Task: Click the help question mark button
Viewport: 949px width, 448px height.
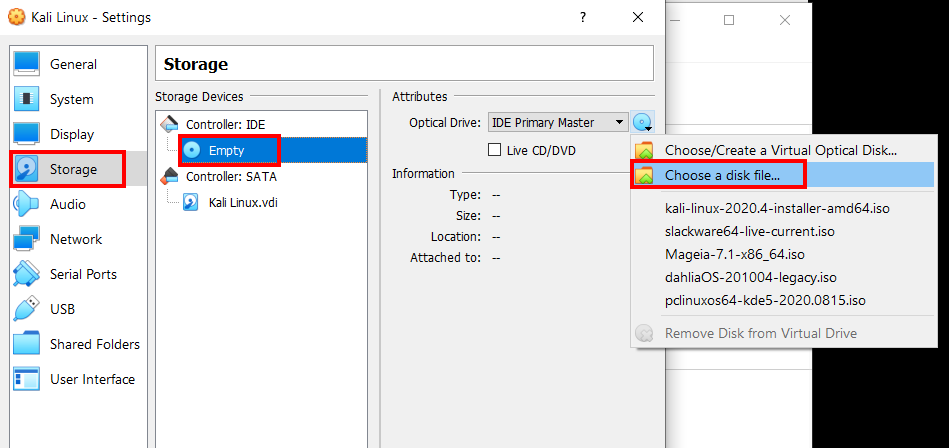Action: (x=582, y=17)
